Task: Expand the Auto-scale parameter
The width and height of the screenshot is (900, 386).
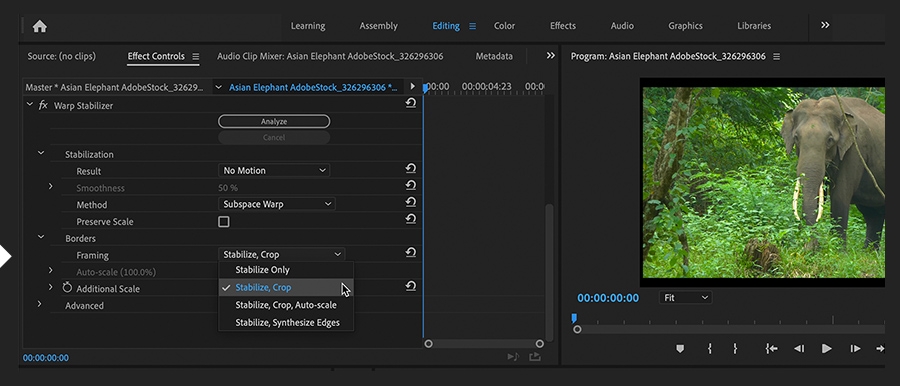Action: point(51,270)
